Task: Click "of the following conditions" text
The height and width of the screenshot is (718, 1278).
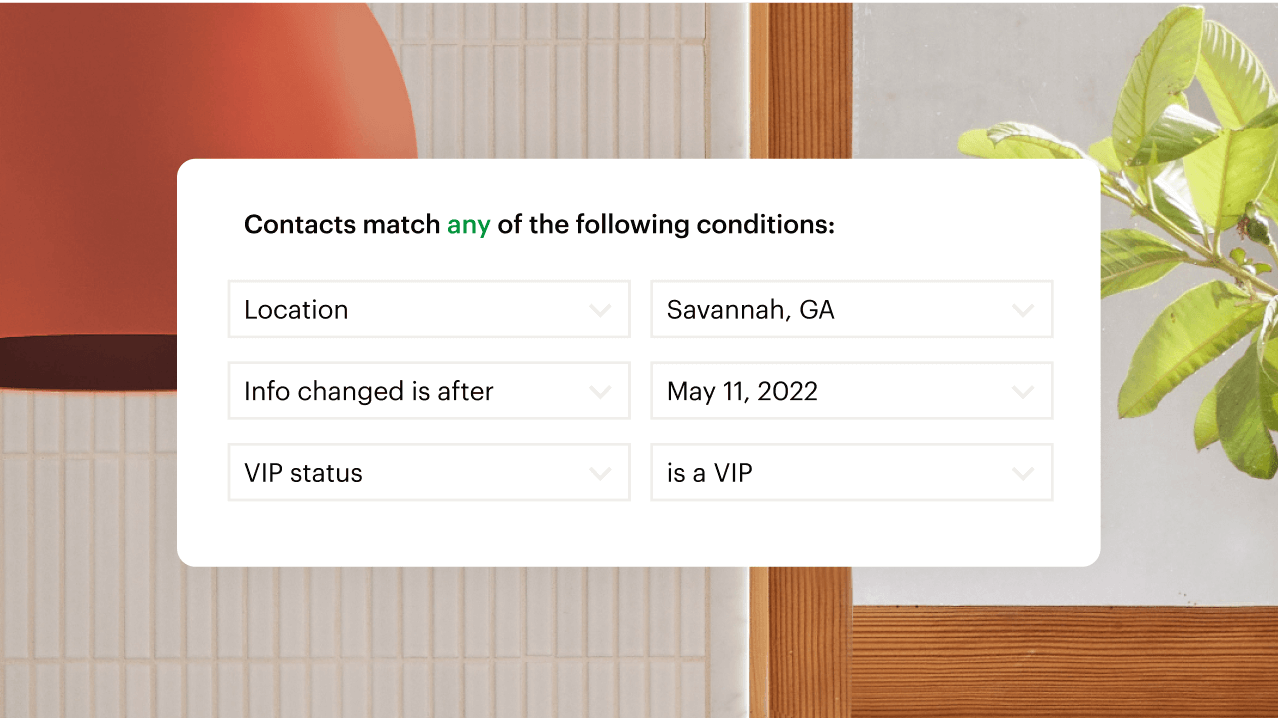Action: tap(665, 225)
